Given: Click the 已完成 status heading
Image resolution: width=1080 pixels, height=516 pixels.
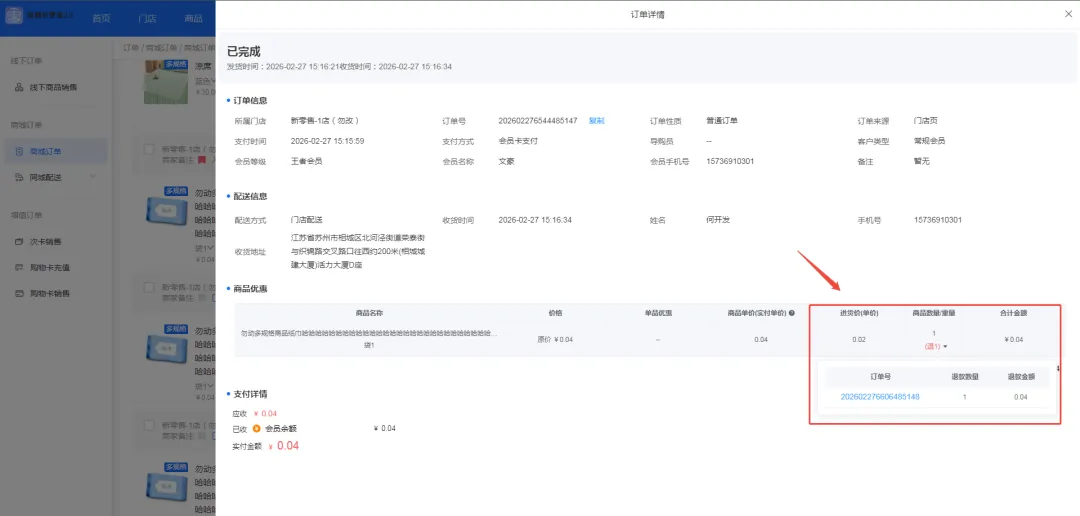Looking at the screenshot, I should [244, 51].
